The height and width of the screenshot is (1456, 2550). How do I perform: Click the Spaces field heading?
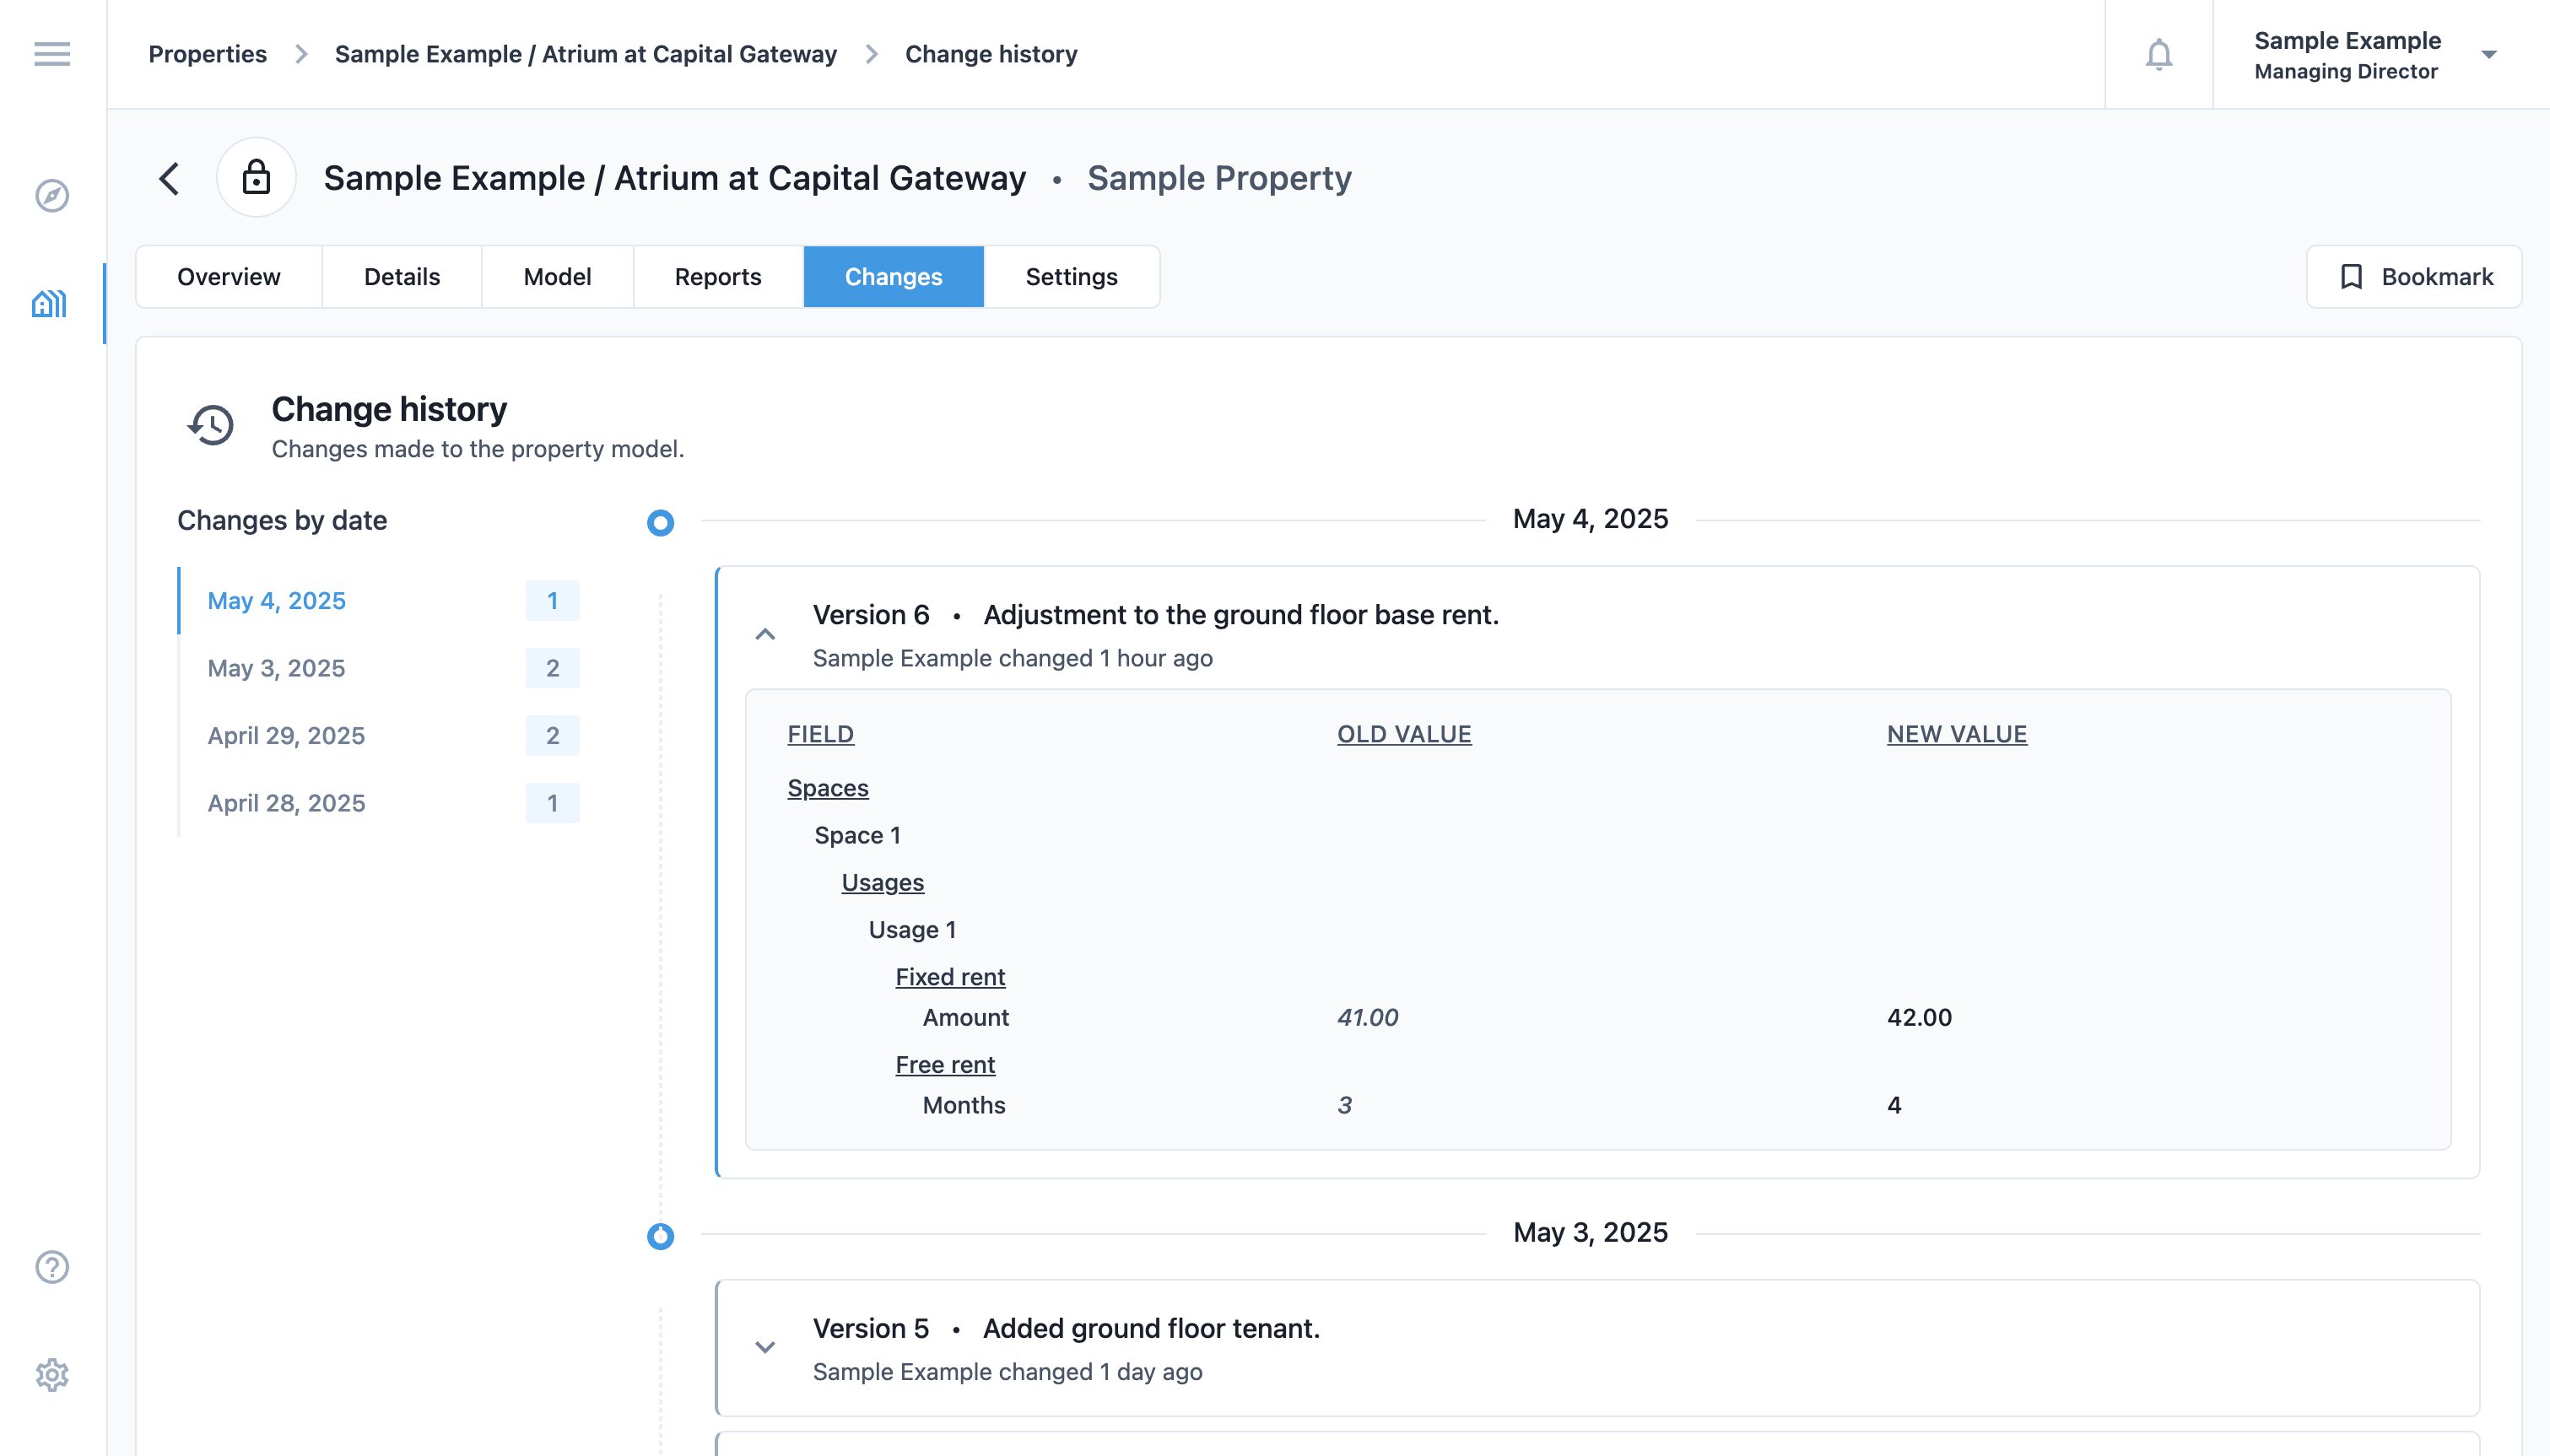pos(828,788)
